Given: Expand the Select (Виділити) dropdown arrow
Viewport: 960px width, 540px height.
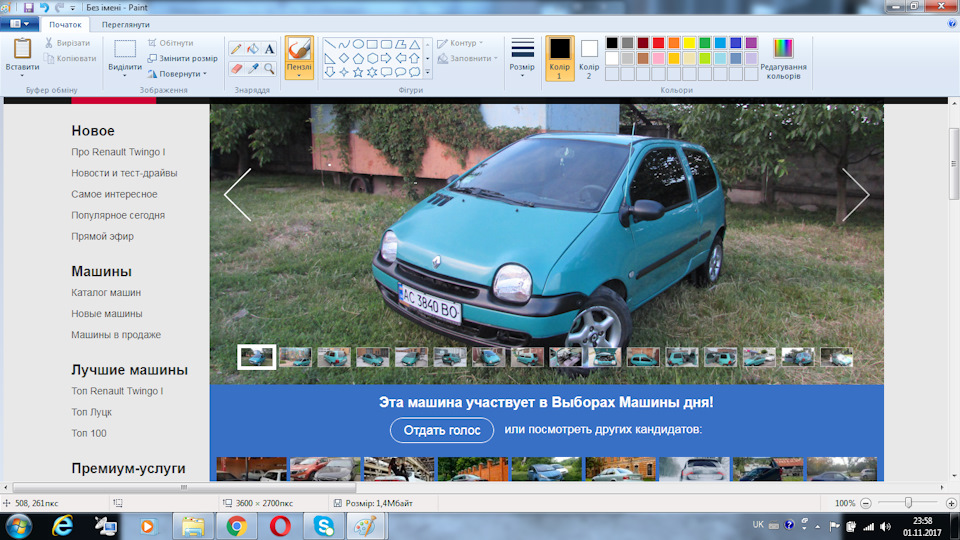Looking at the screenshot, I should tap(125, 75).
